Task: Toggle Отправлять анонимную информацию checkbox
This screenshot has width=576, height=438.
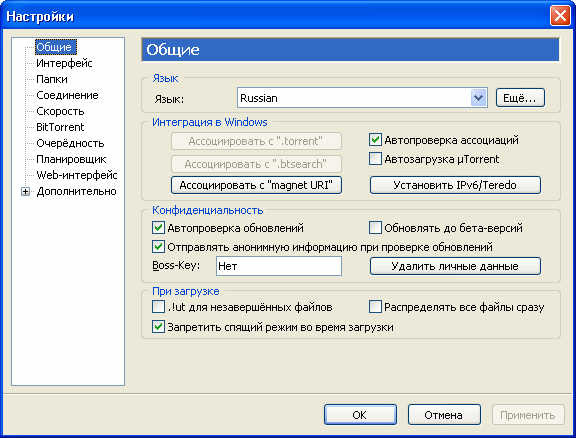Action: click(x=158, y=247)
